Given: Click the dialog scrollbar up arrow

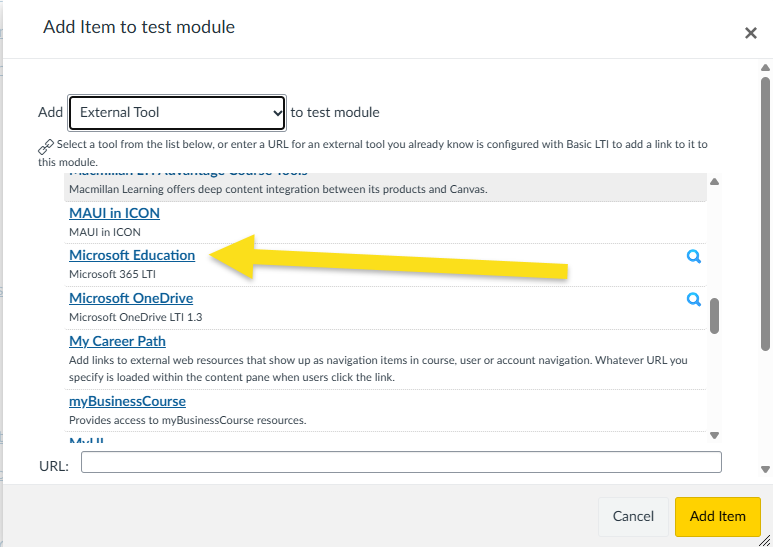Looking at the screenshot, I should [x=765, y=68].
